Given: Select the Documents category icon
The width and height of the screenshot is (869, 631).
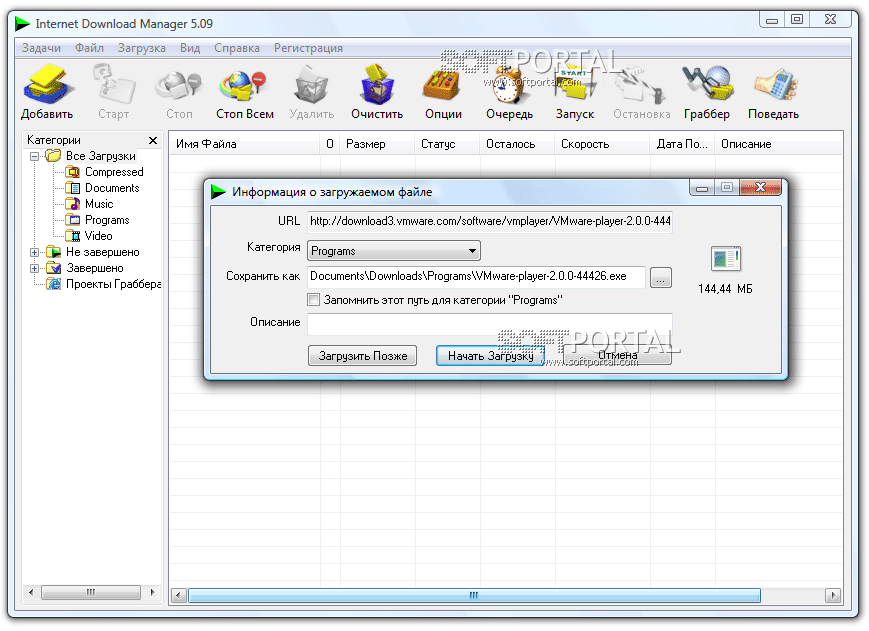Looking at the screenshot, I should tap(73, 188).
